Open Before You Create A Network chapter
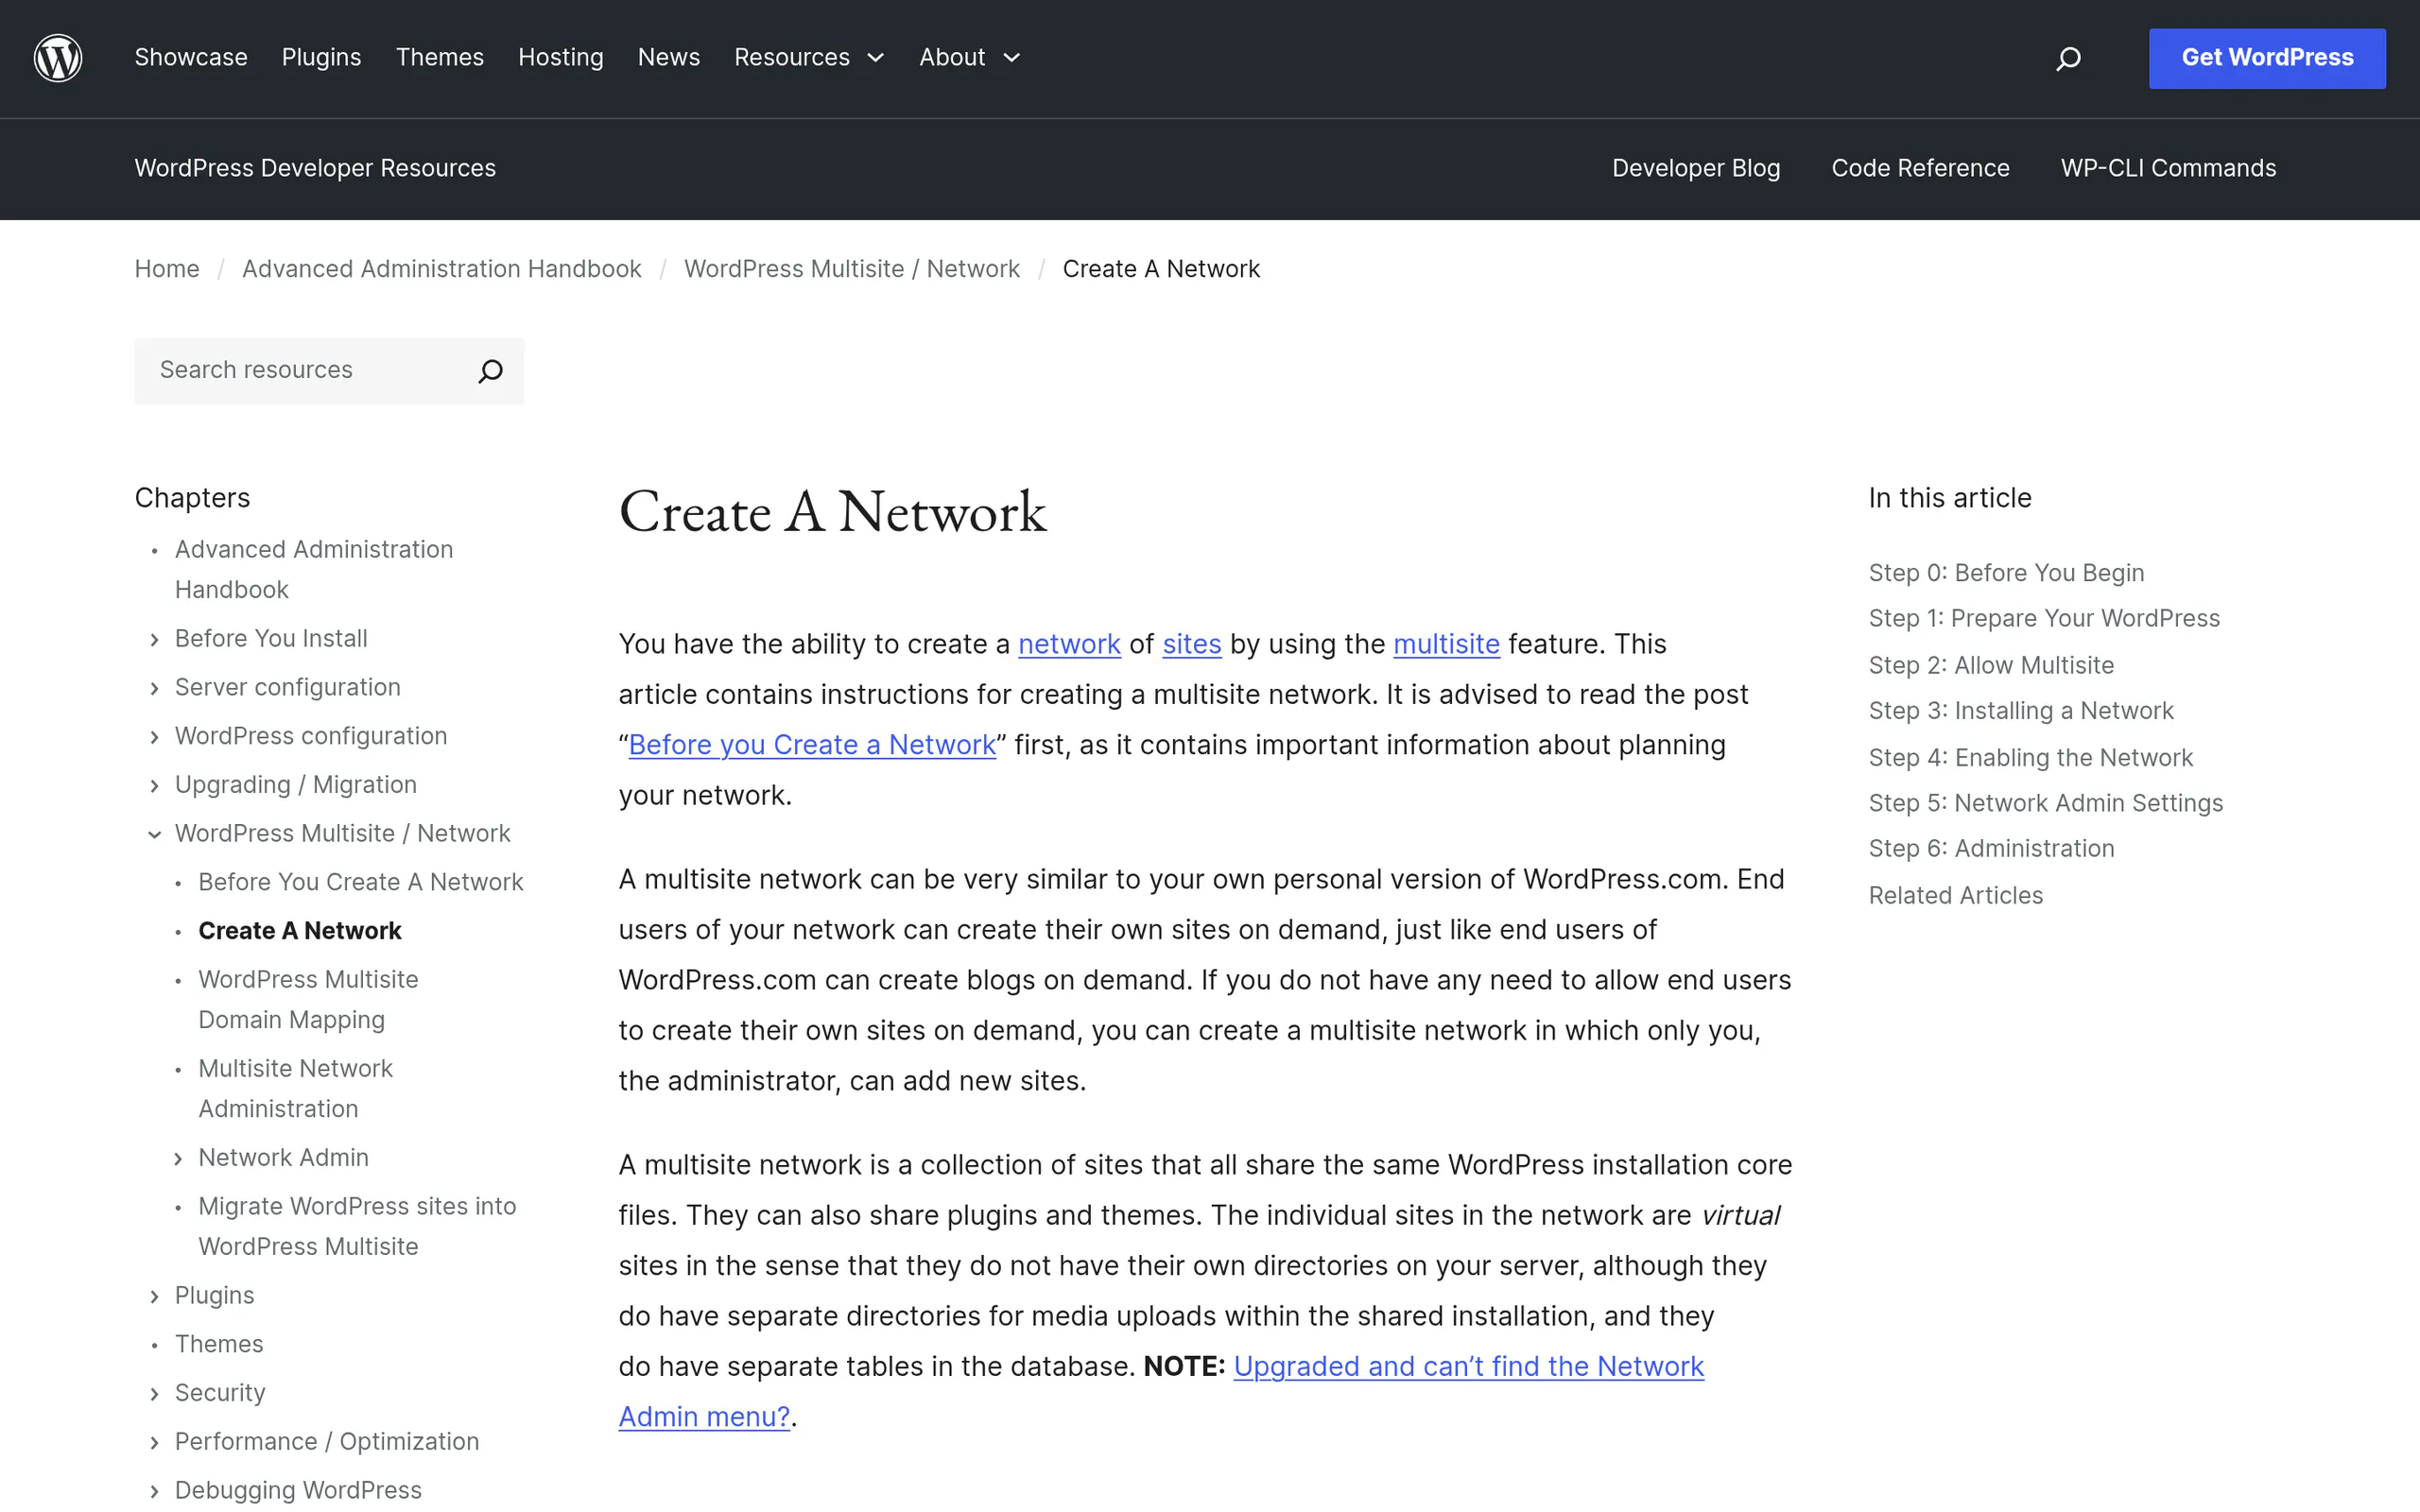This screenshot has width=2420, height=1512. (360, 882)
